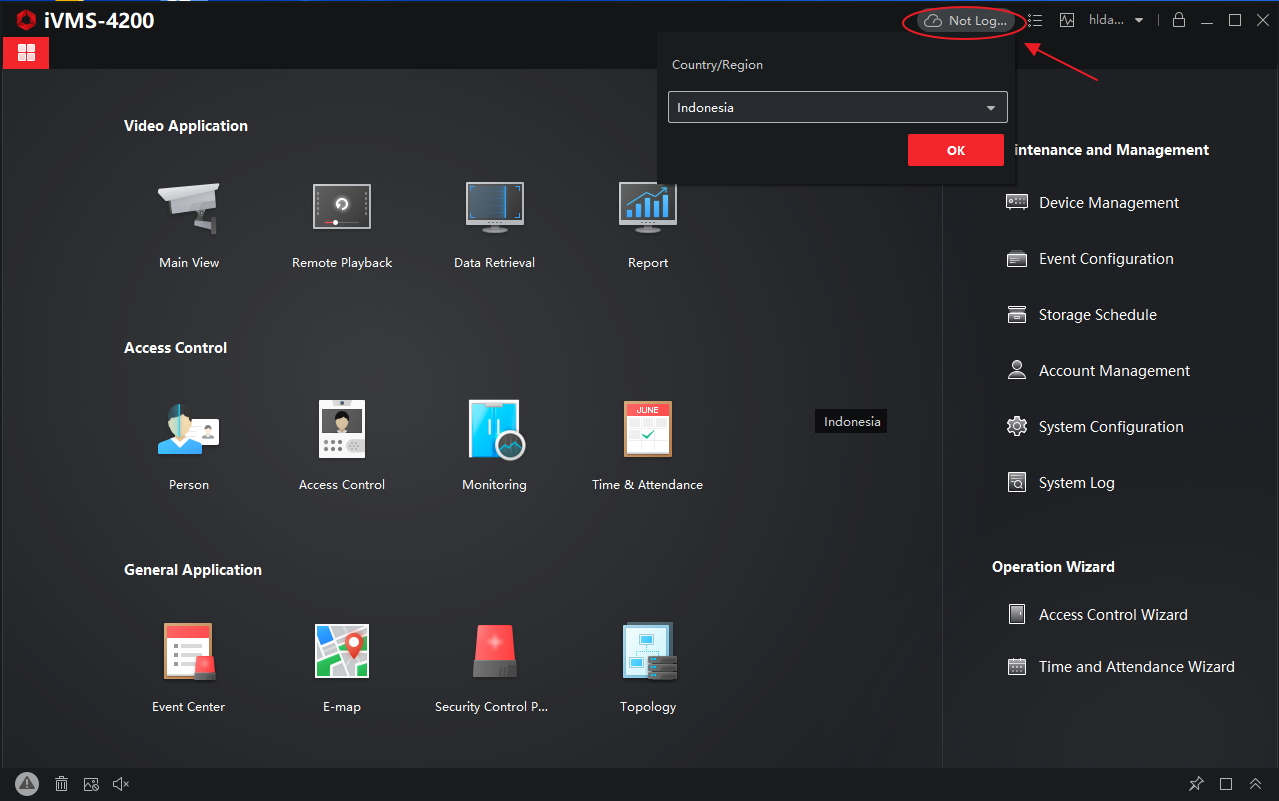The height and width of the screenshot is (801, 1279).
Task: Click the System Configuration gear icon
Action: 1017,426
